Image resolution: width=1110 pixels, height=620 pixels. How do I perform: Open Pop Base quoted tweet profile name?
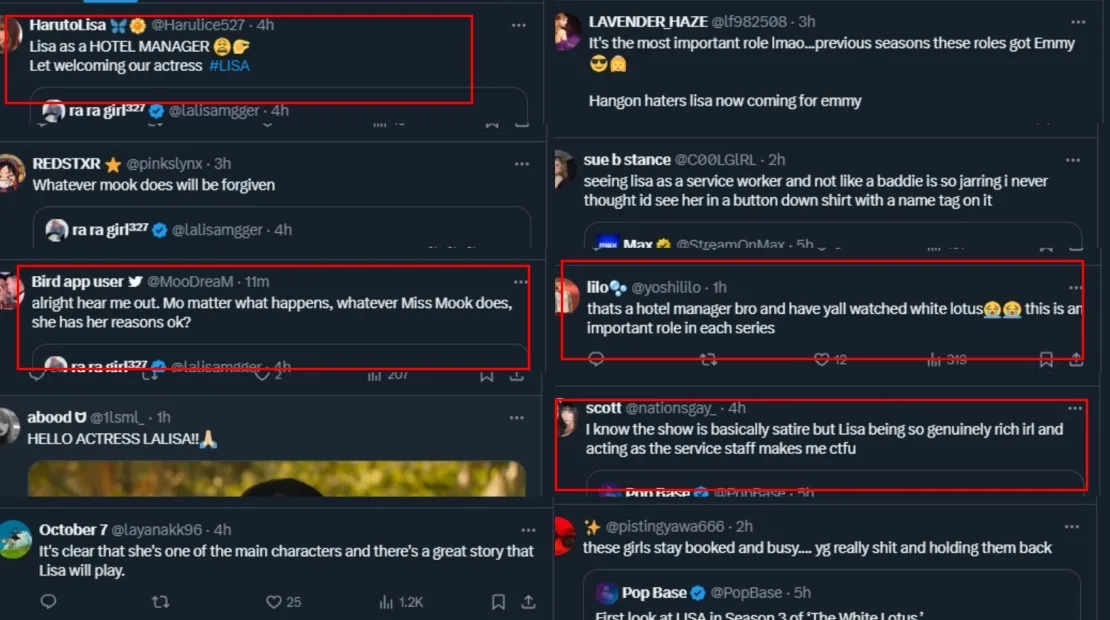click(x=654, y=593)
